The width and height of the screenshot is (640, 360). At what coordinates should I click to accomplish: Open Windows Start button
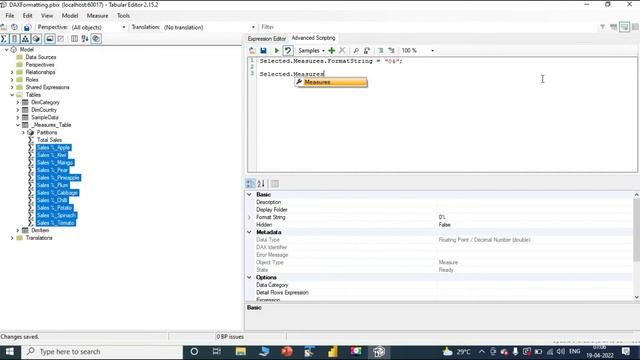point(9,352)
